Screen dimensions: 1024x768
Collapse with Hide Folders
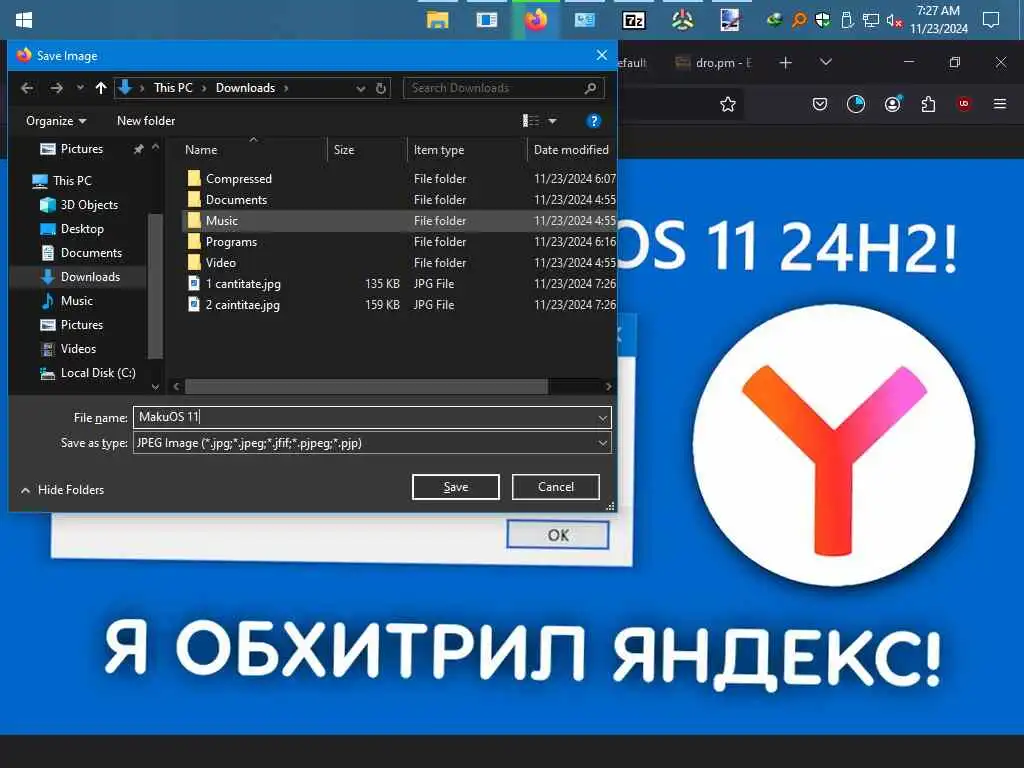(63, 490)
